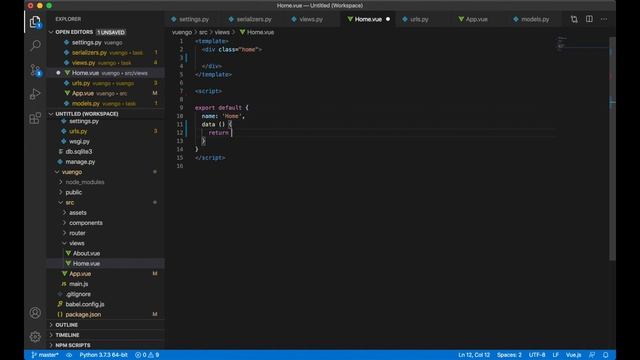Click the vuengo breadcrumb segment
Viewport: 640px width, 360px height.
pyautogui.click(x=182, y=32)
